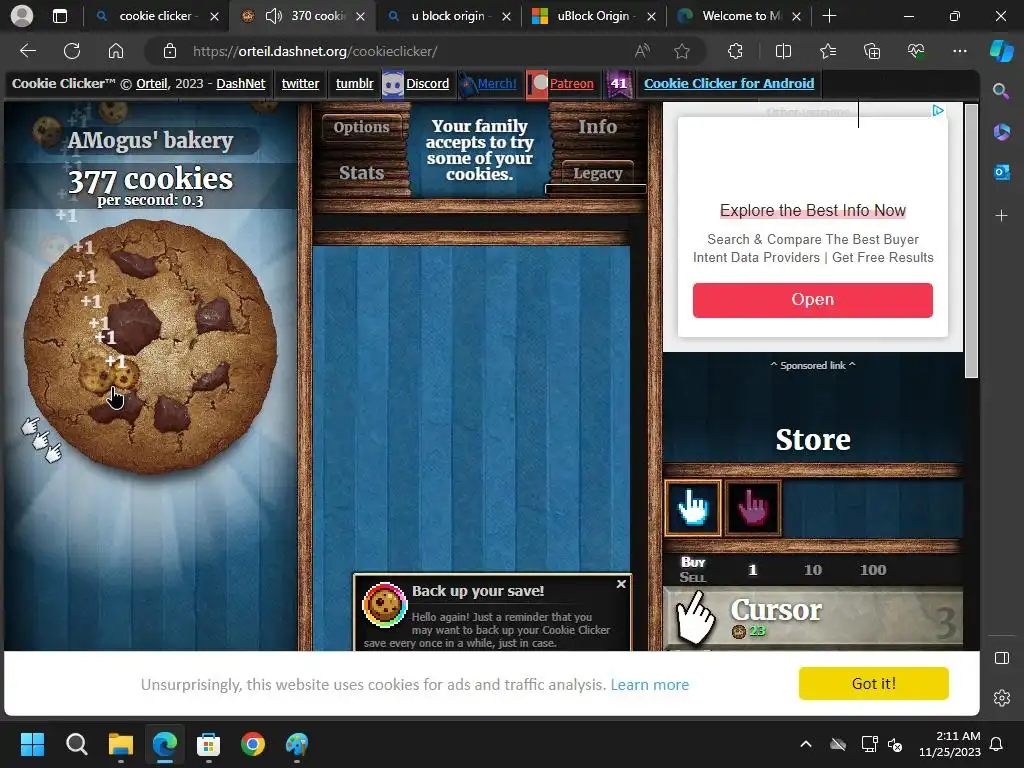Open sidebar Search tool
The height and width of the screenshot is (768, 1024).
click(1001, 91)
